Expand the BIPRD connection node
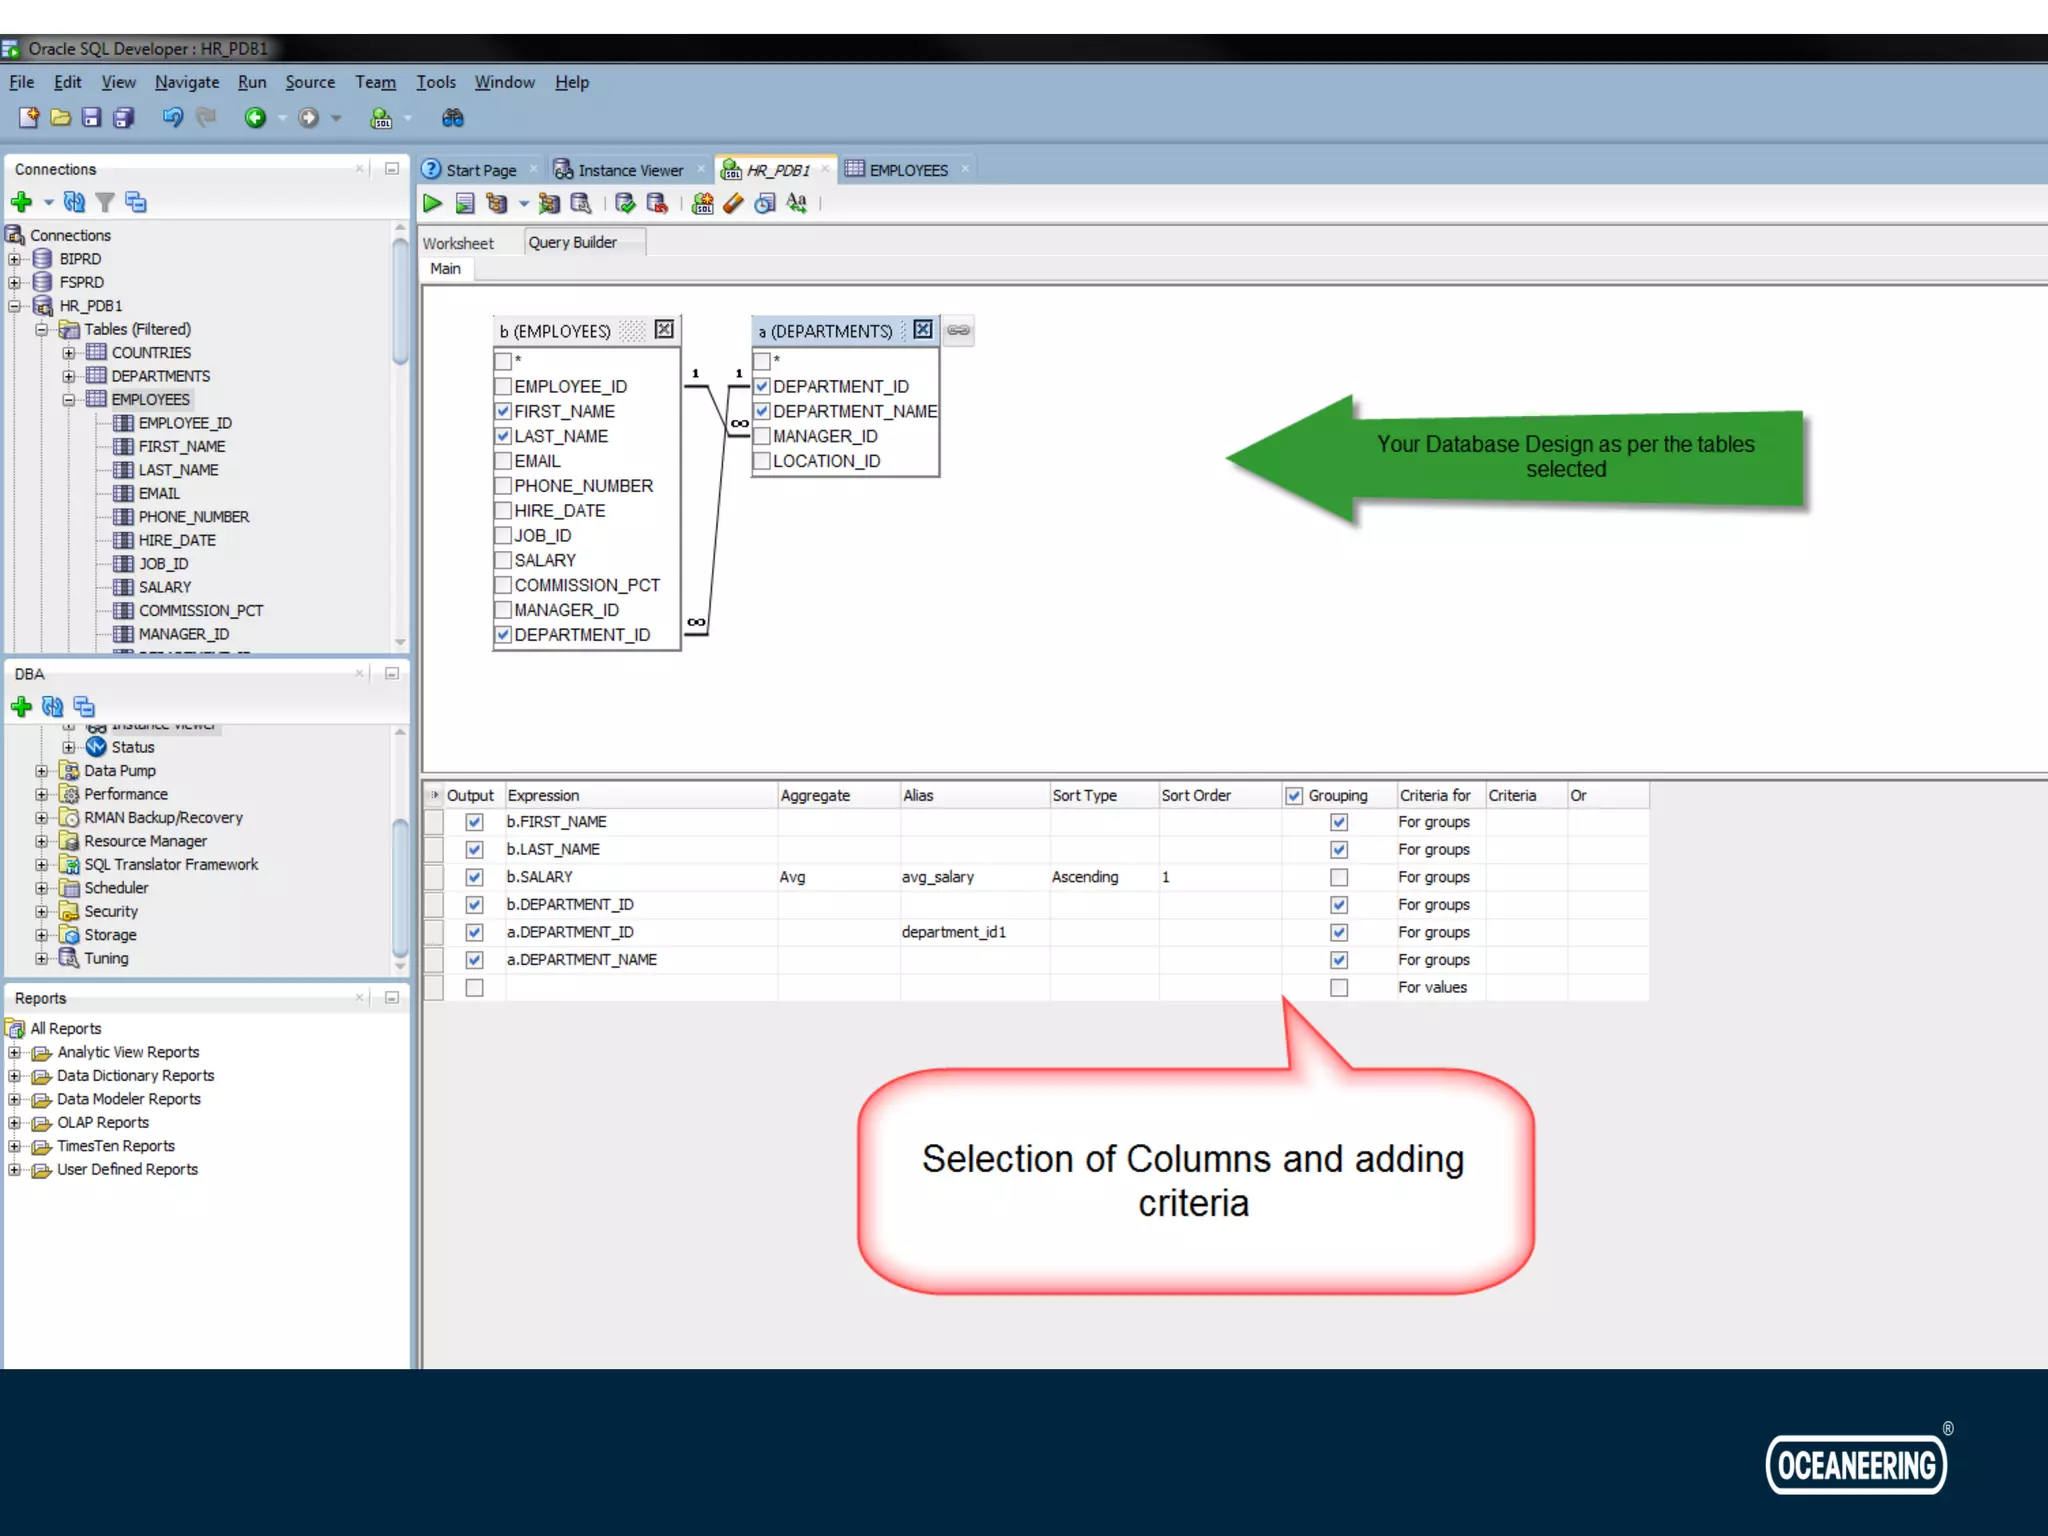Screen dimensions: 2048x1536 (x=15, y=259)
